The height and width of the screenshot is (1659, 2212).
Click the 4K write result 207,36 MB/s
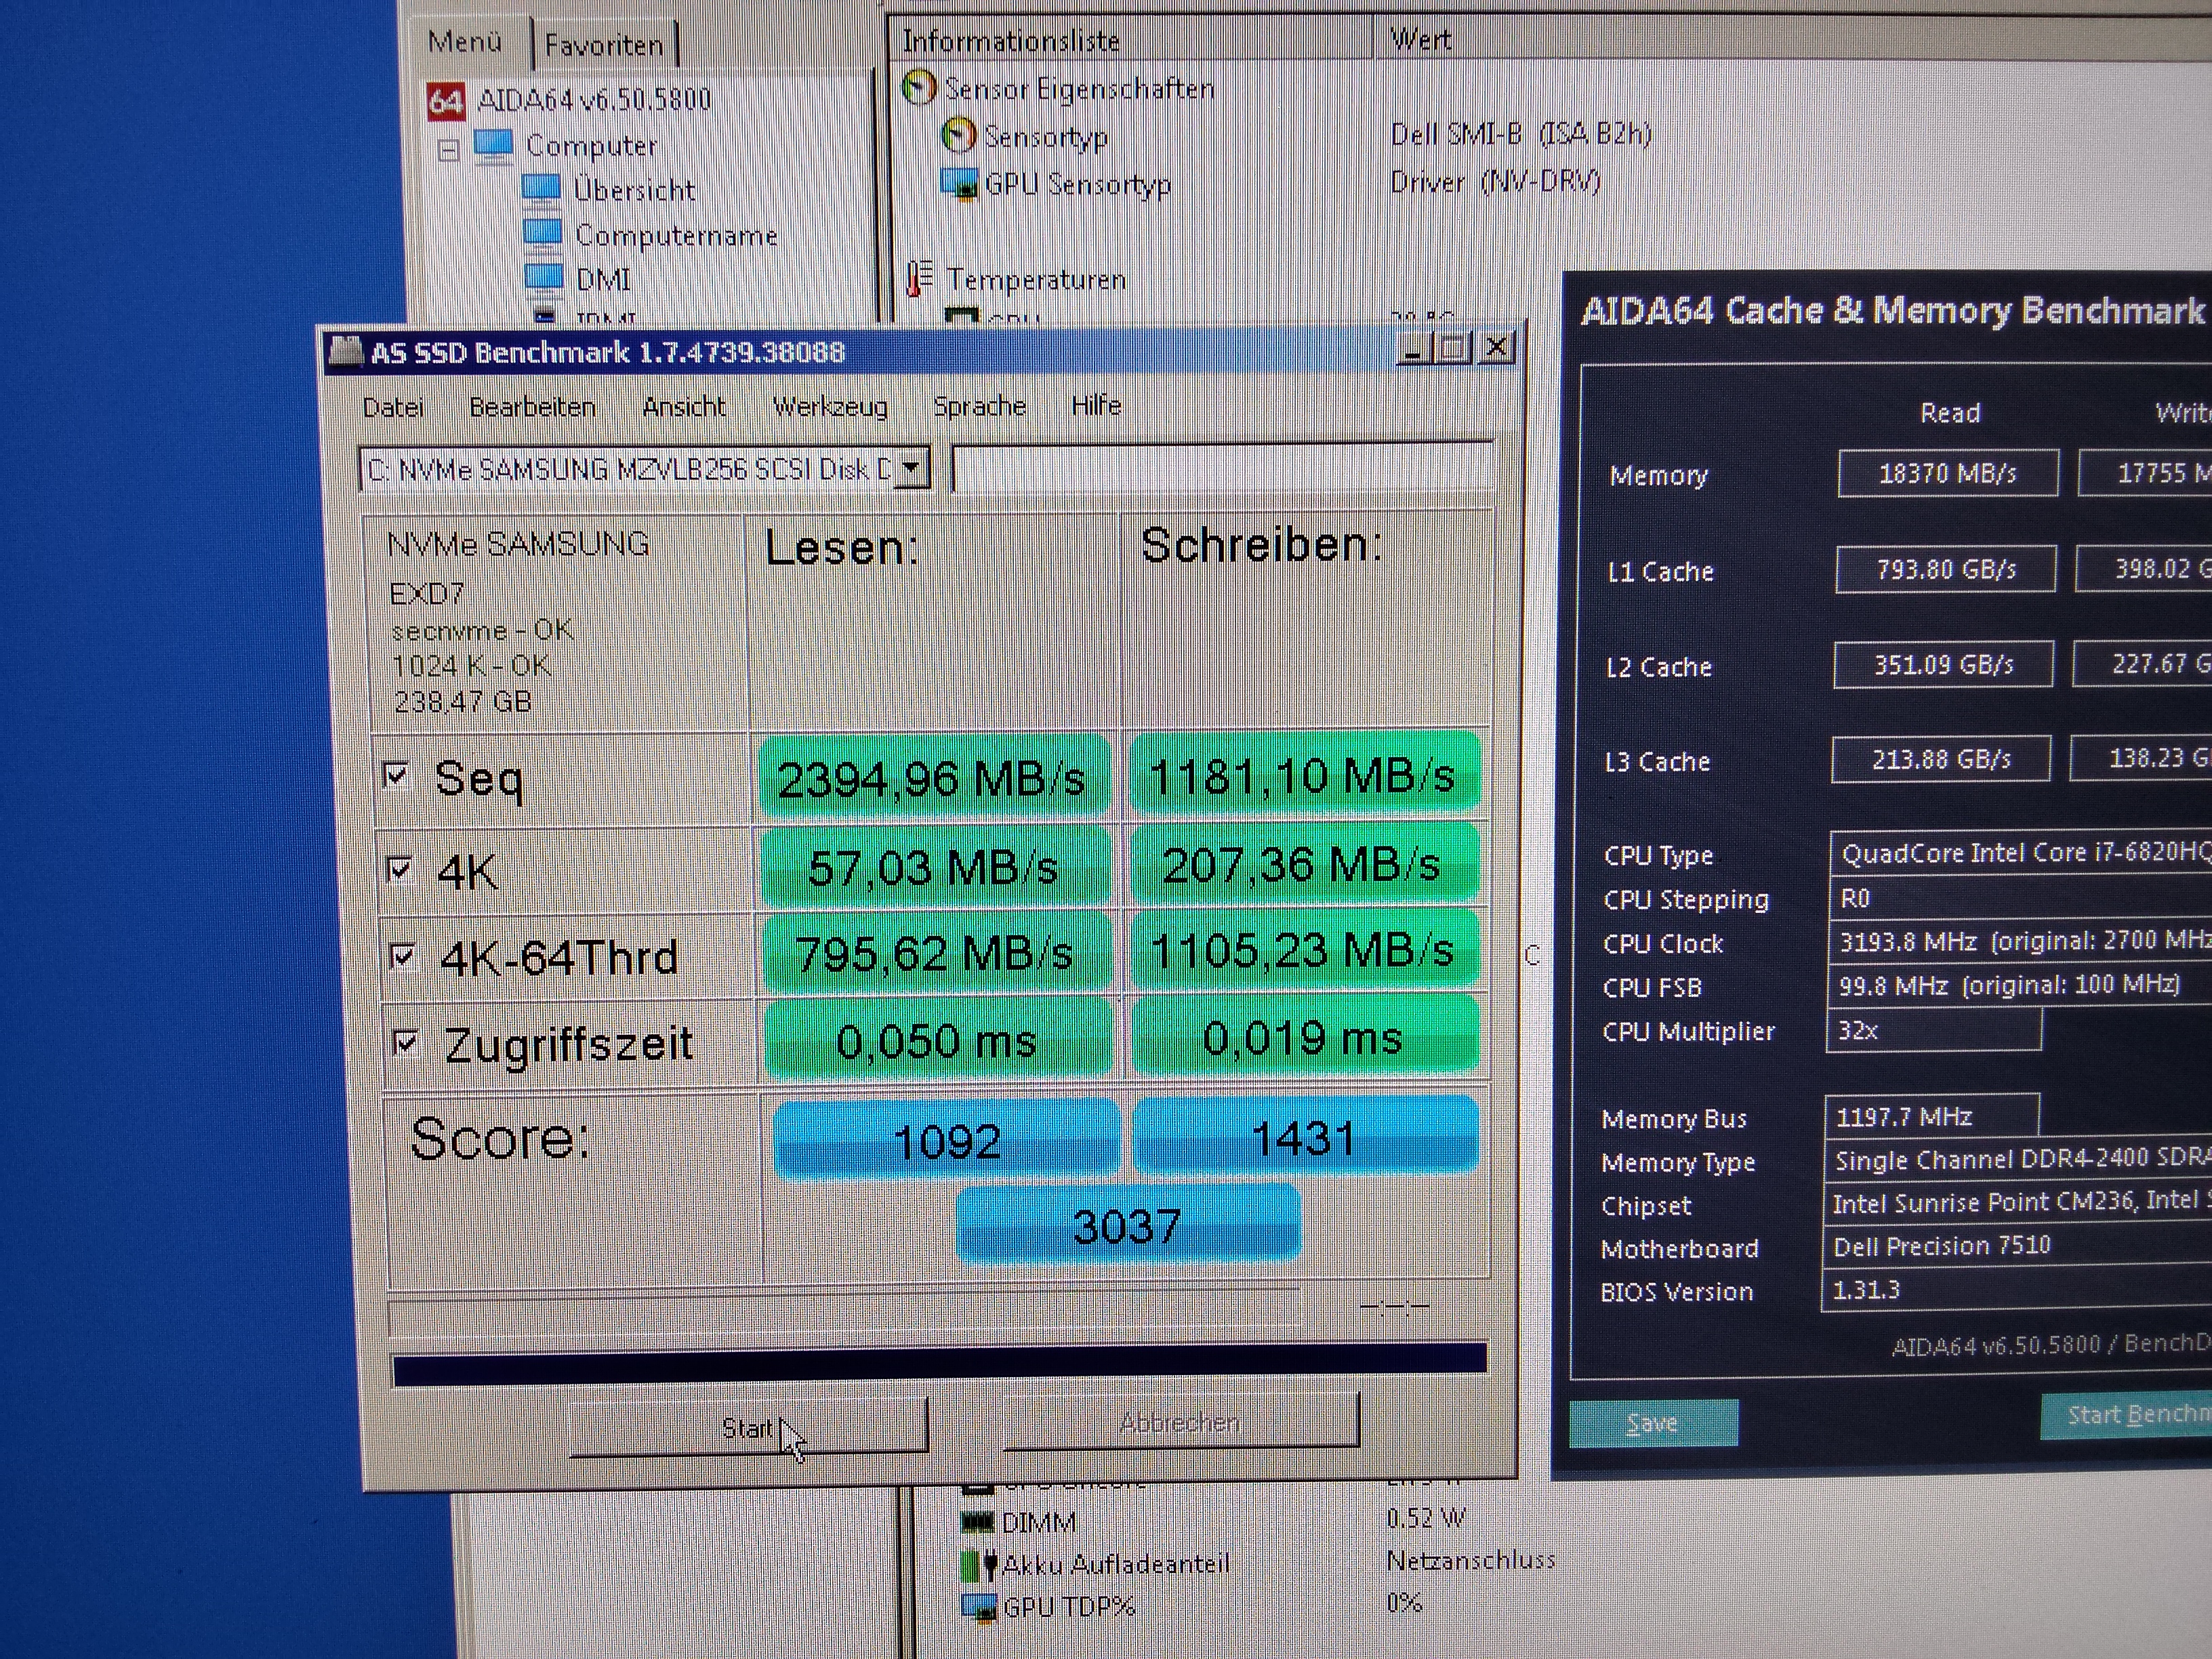click(1304, 864)
